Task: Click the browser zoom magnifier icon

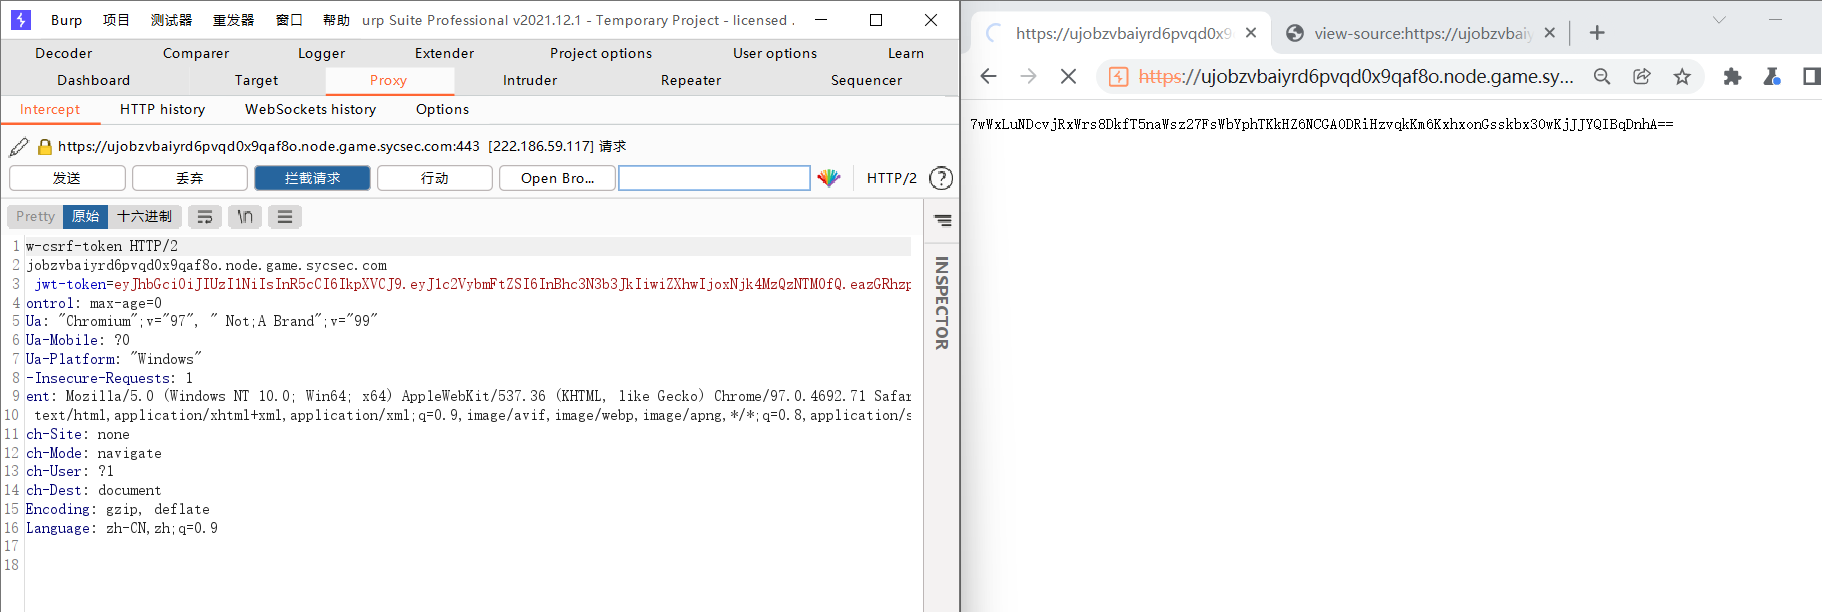Action: [1602, 76]
